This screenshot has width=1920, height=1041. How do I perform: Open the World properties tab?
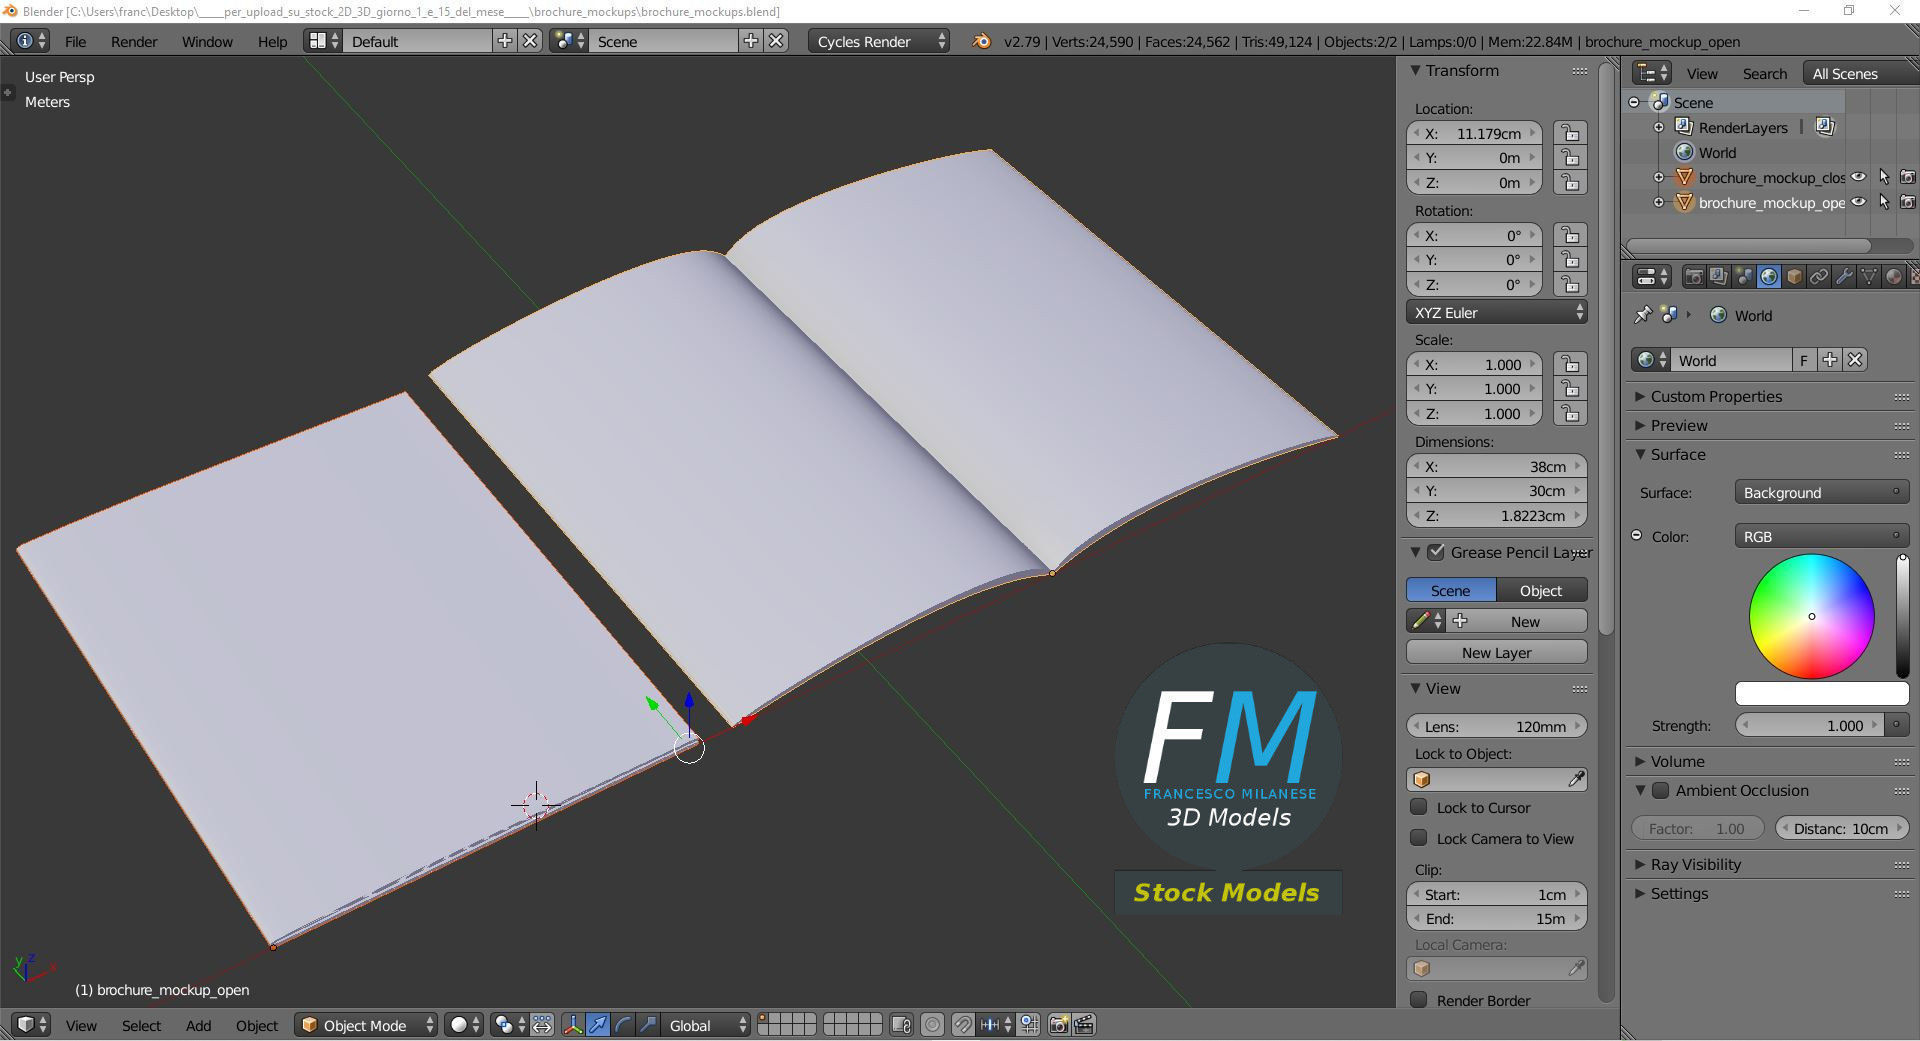click(x=1768, y=276)
